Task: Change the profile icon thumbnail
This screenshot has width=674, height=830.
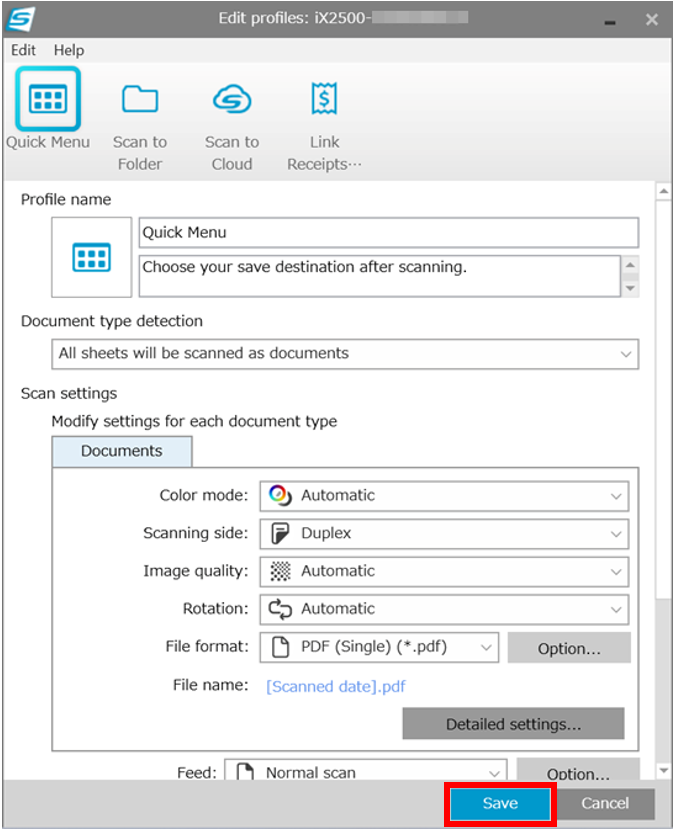Action: coord(92,257)
